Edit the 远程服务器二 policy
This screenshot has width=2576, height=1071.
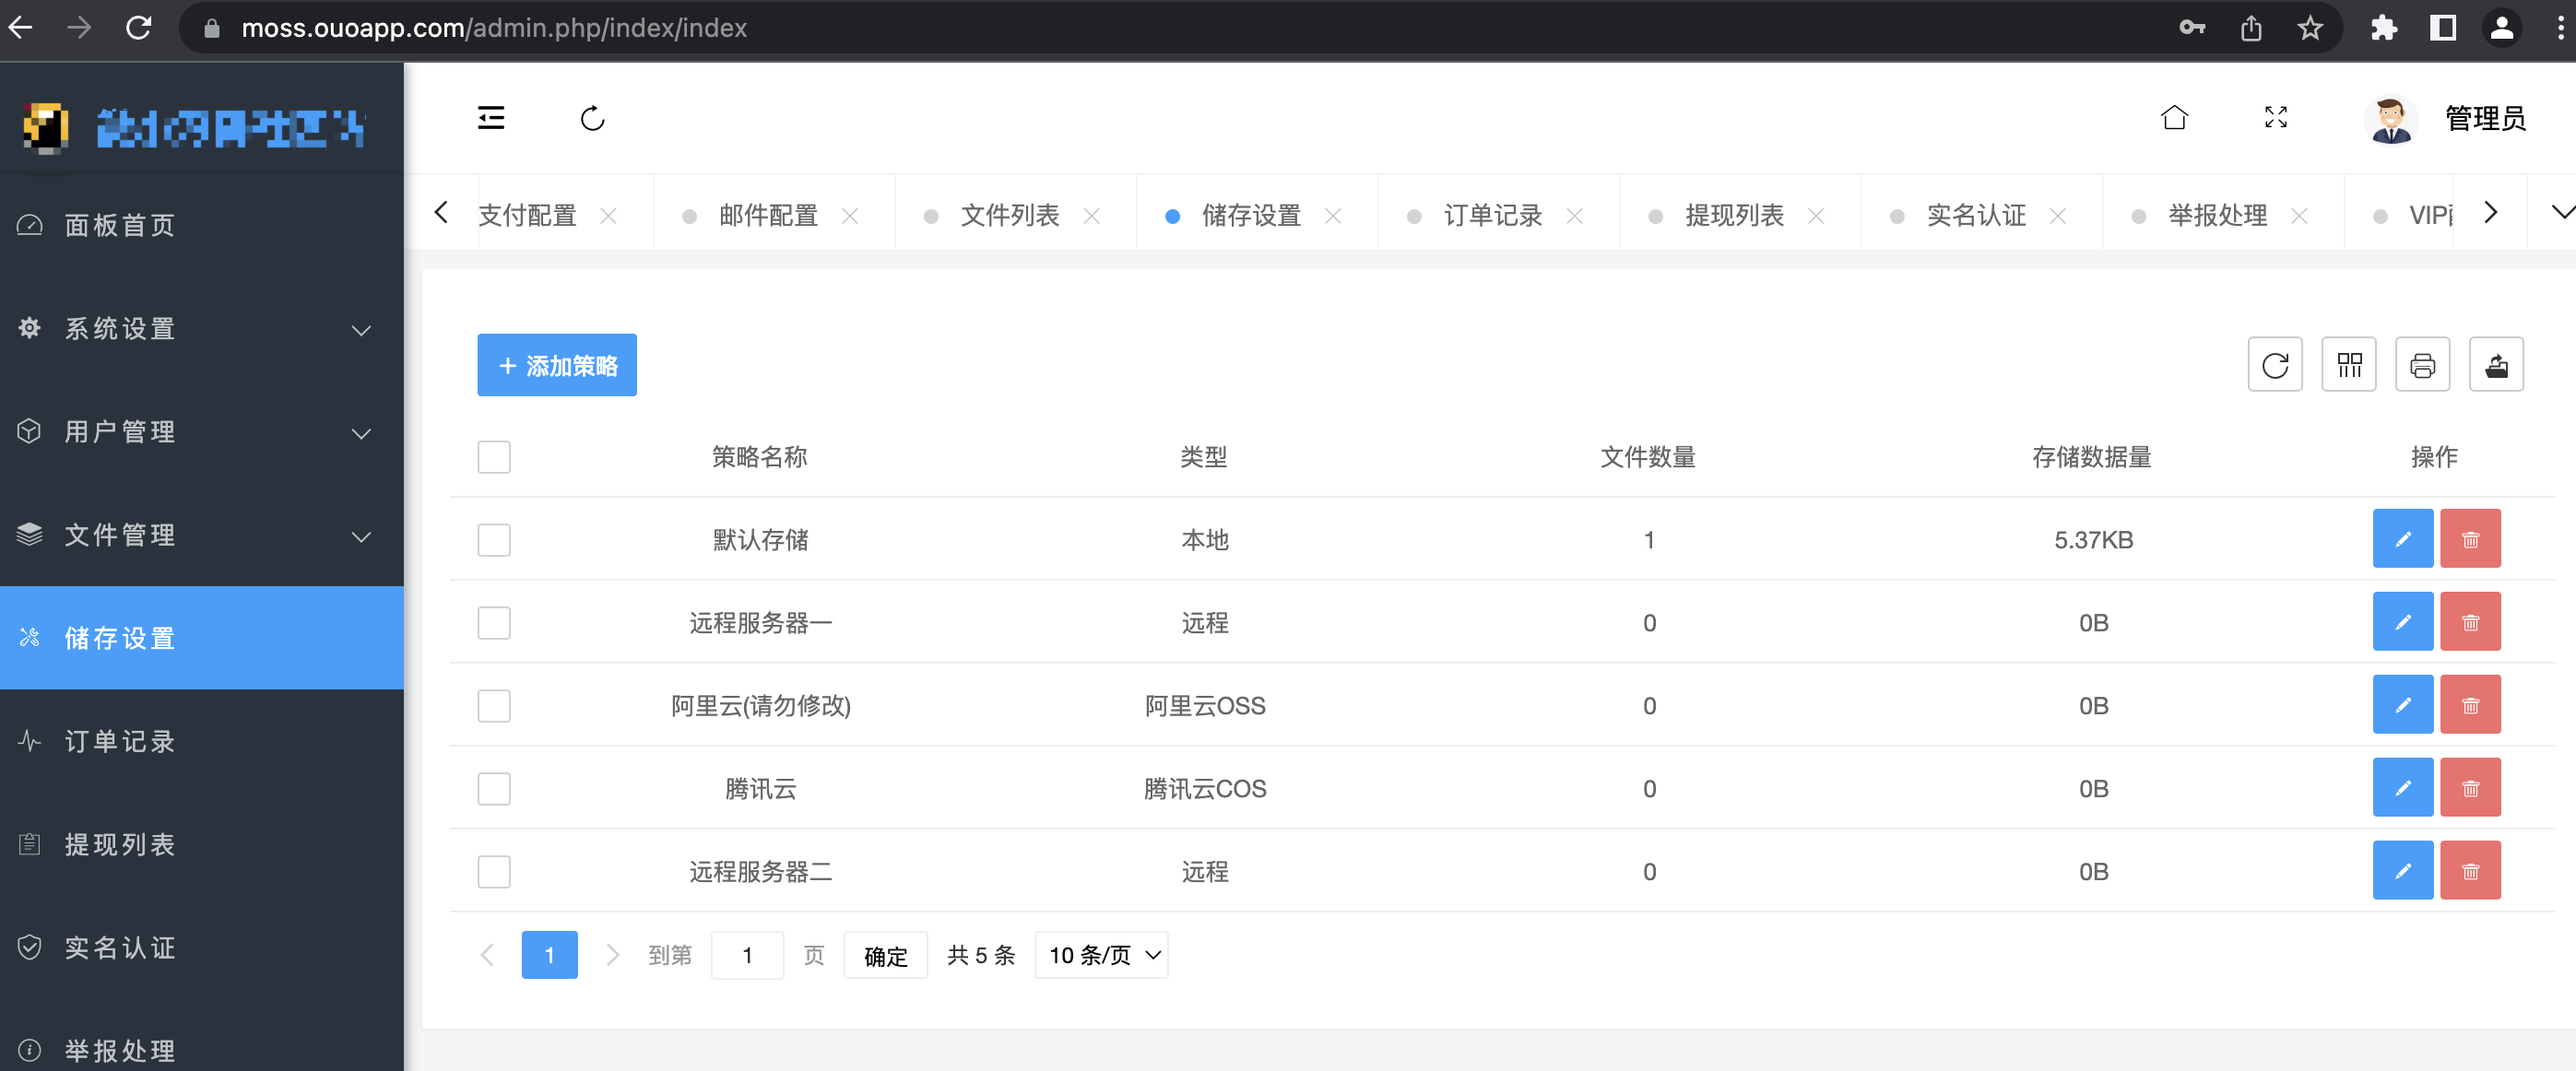point(2403,871)
